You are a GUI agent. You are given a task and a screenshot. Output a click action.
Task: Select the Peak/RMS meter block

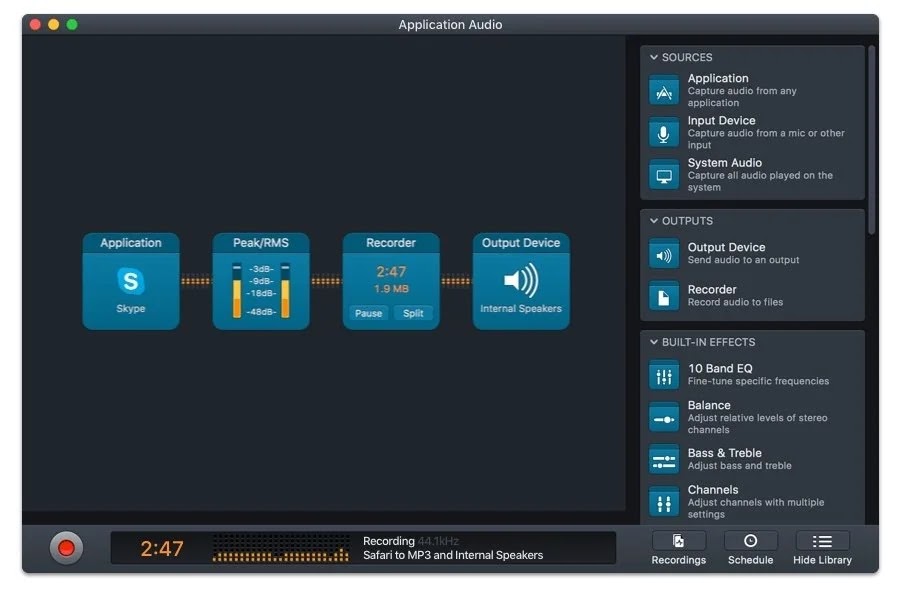[261, 281]
